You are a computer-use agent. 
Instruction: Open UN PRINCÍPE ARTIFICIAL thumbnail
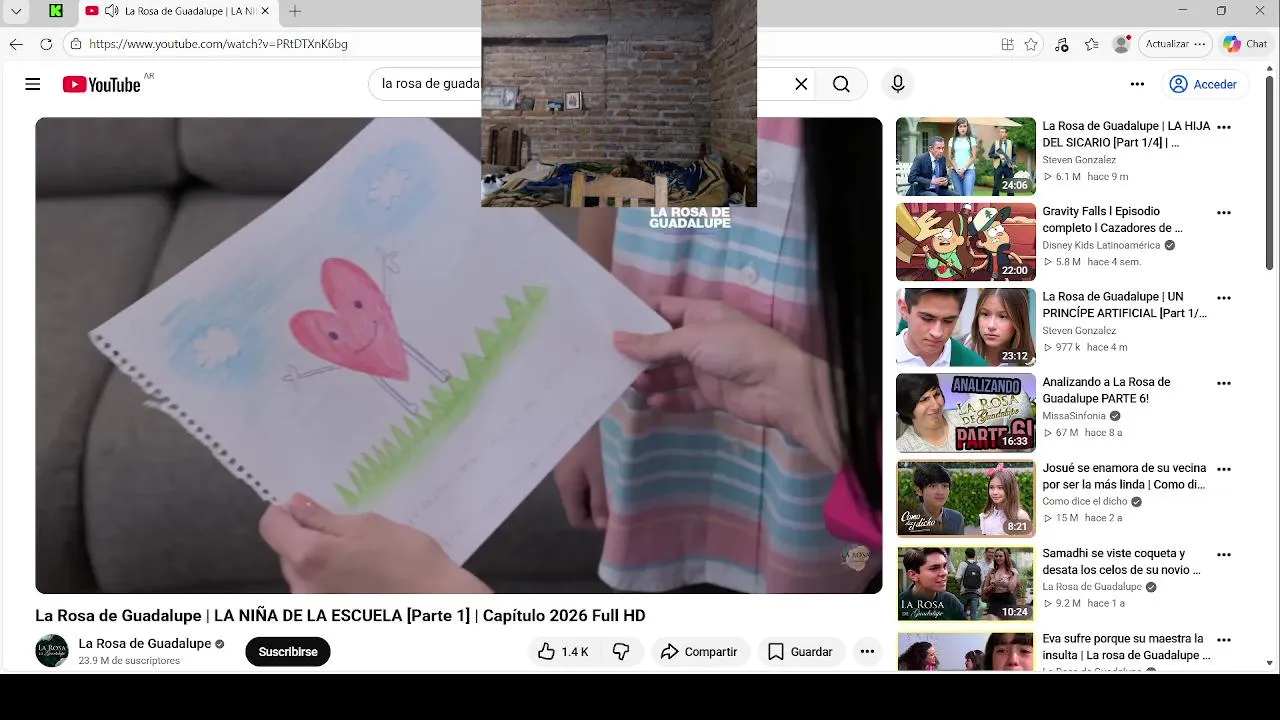tap(966, 327)
